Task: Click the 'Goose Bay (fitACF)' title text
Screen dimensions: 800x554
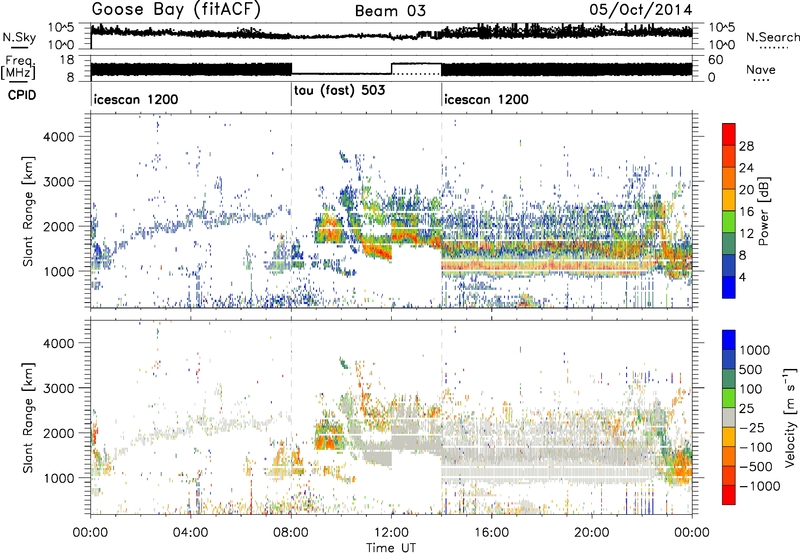Action: tap(176, 10)
